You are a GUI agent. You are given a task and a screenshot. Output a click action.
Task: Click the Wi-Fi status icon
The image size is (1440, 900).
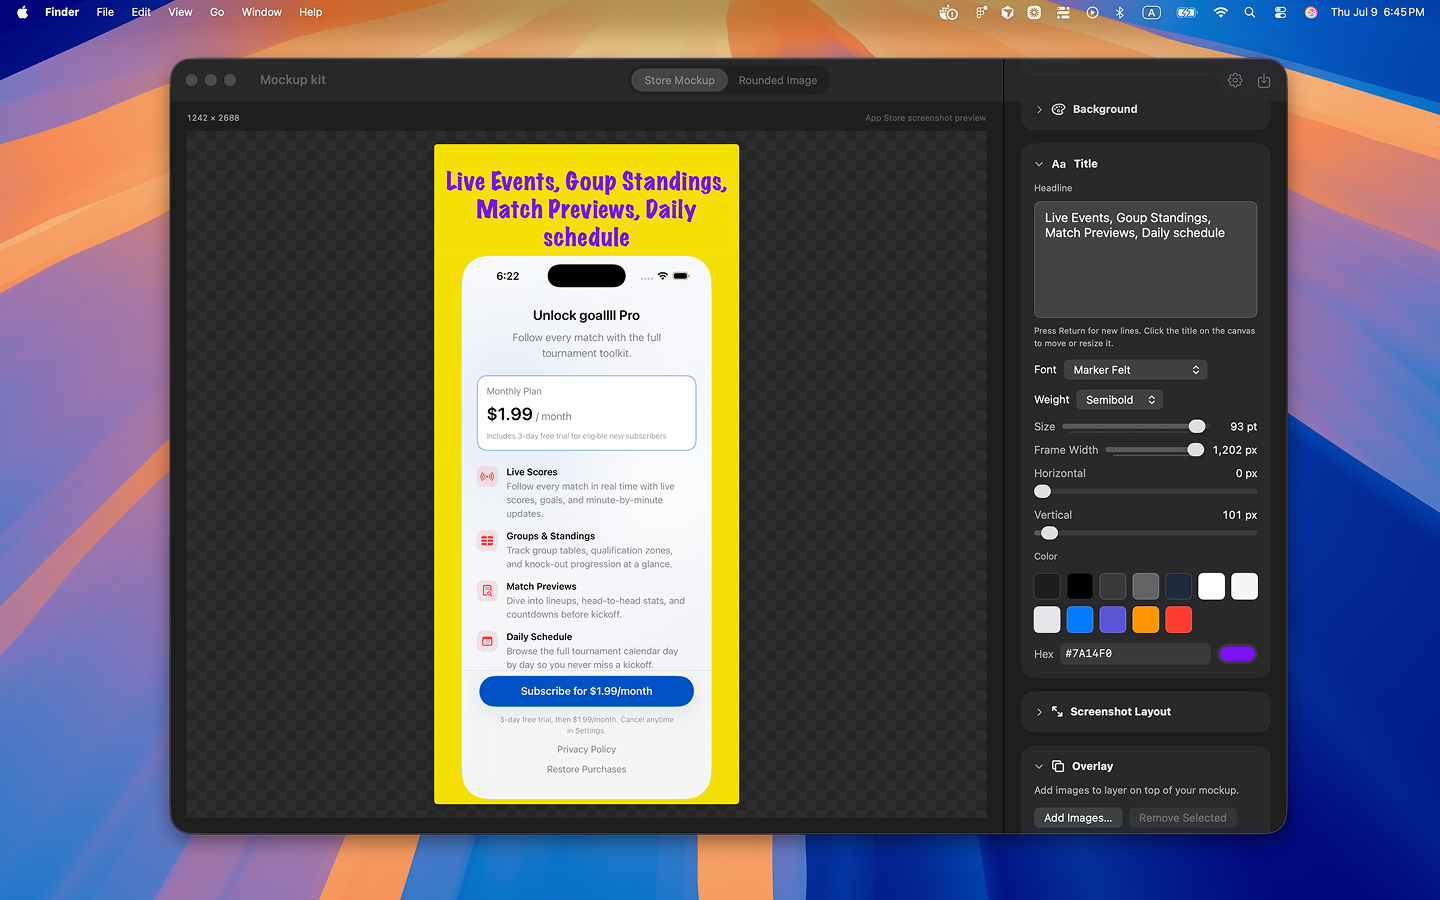tap(1220, 12)
